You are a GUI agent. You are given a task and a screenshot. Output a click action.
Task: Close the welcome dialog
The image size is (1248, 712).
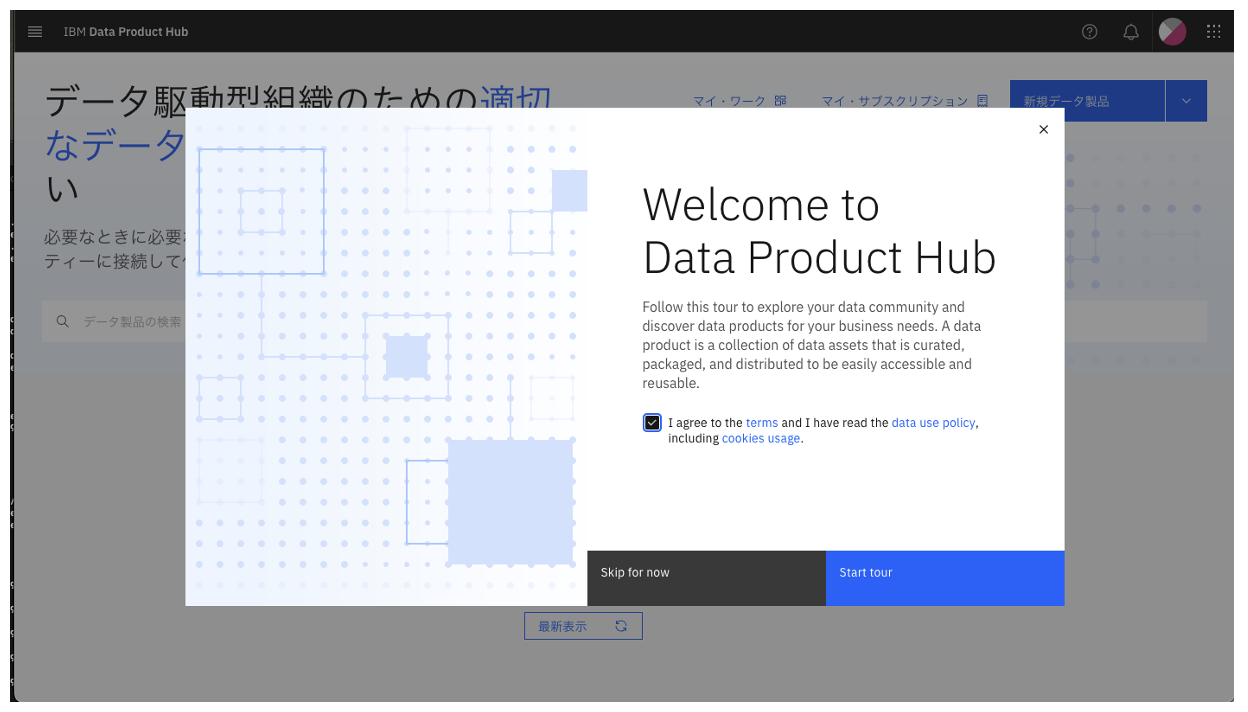click(x=1044, y=129)
